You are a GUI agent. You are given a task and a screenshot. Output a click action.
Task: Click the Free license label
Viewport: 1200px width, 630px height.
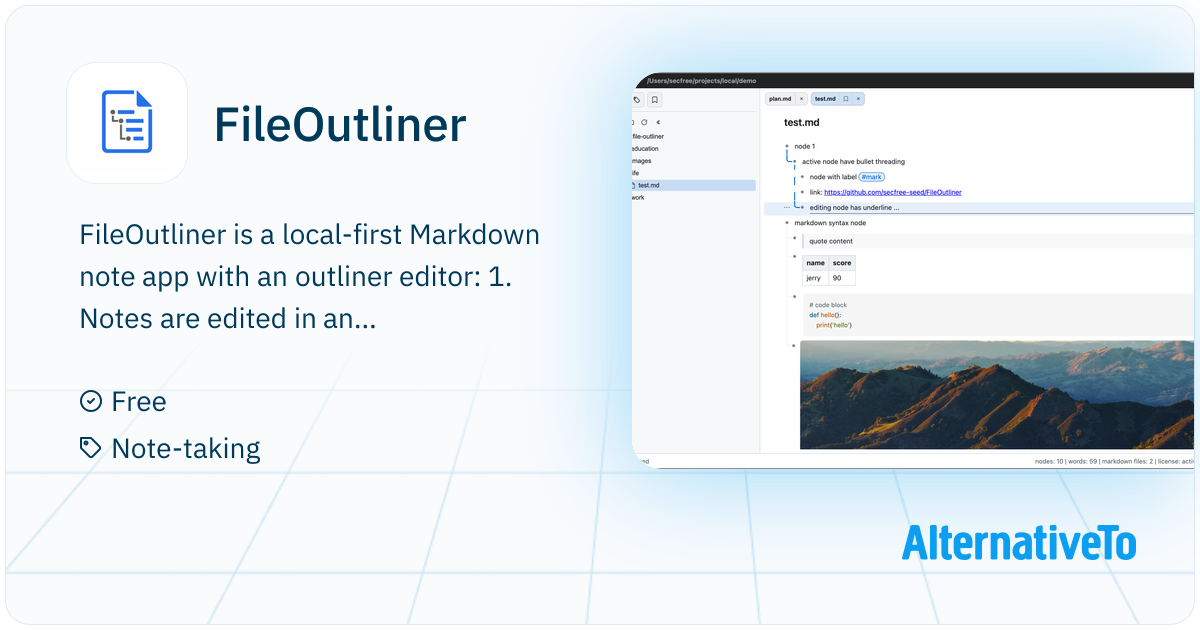point(139,402)
